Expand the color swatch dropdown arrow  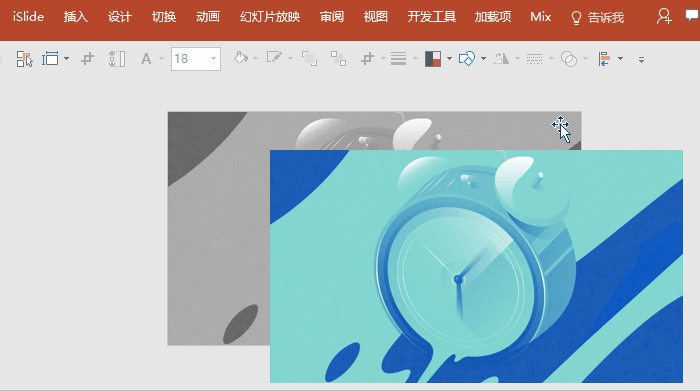(450, 58)
